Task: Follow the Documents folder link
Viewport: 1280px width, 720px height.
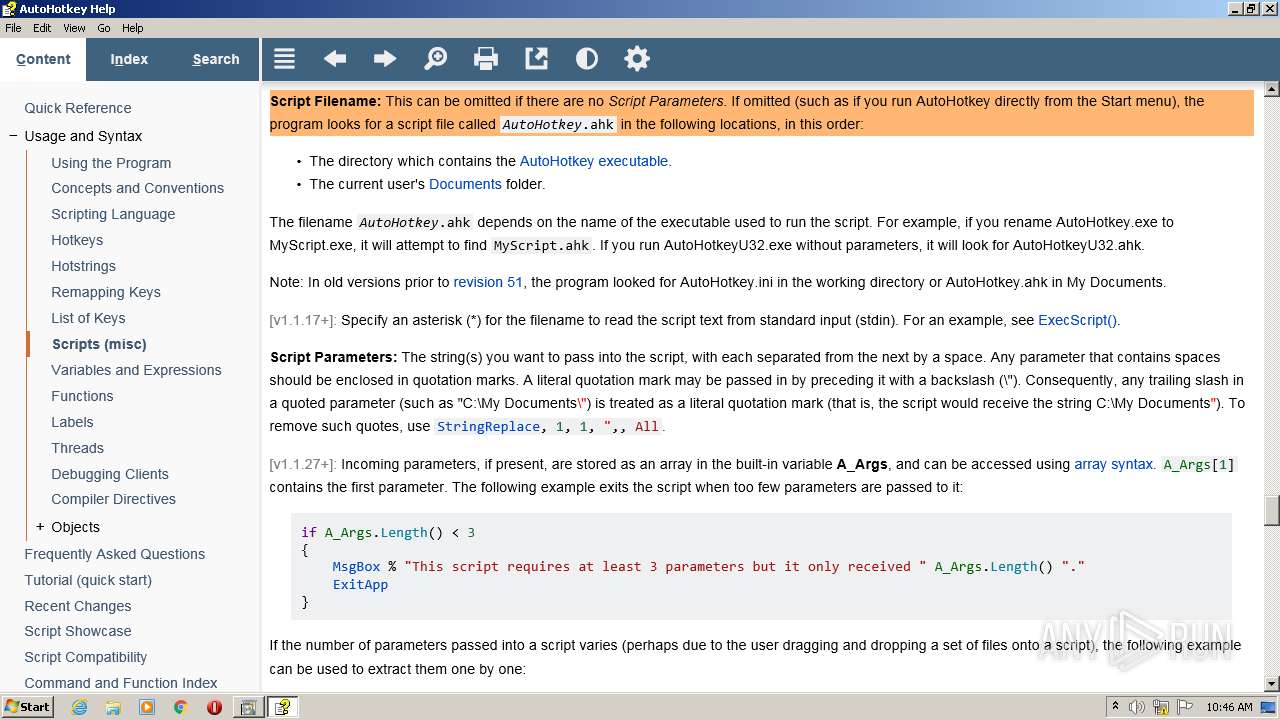Action: pyautogui.click(x=465, y=184)
